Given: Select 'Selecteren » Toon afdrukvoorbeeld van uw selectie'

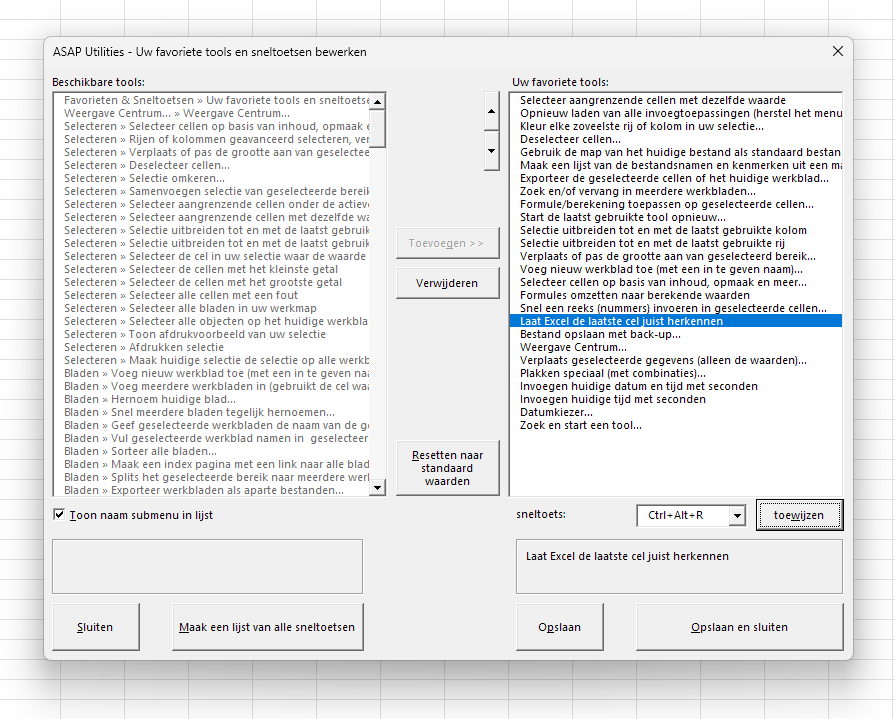Looking at the screenshot, I should tap(212, 334).
